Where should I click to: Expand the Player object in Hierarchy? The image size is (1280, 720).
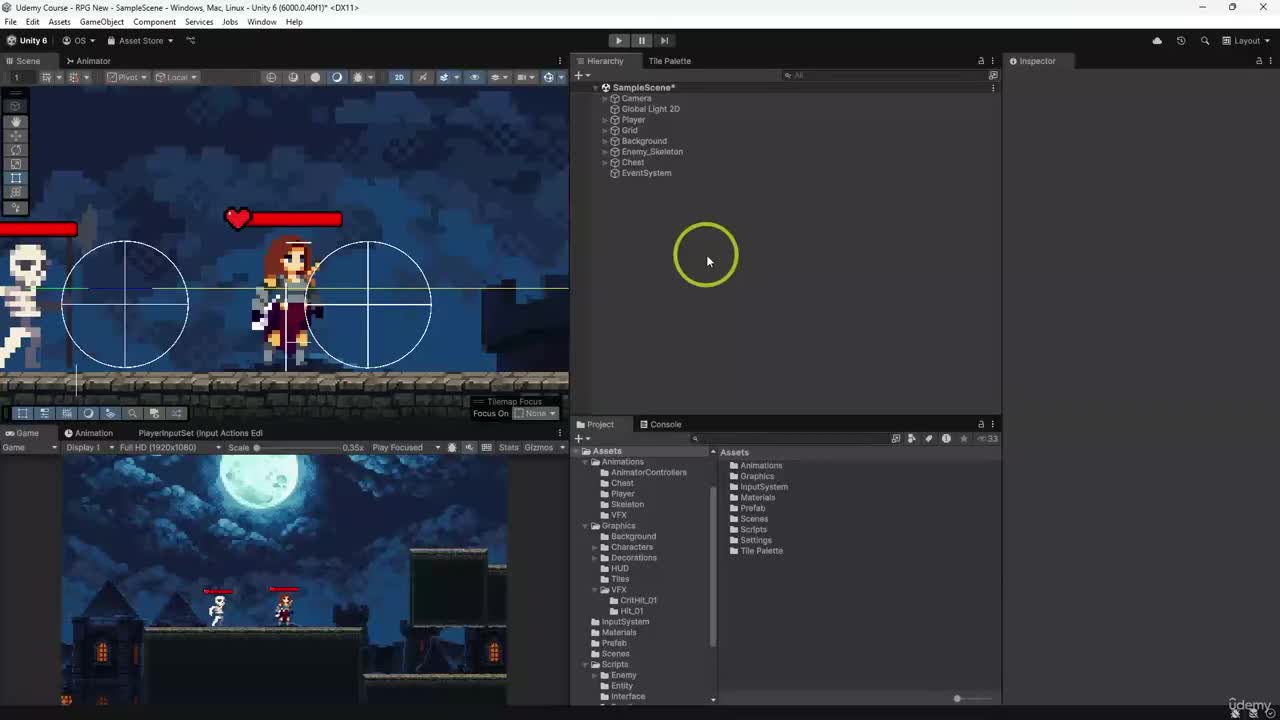coord(605,120)
